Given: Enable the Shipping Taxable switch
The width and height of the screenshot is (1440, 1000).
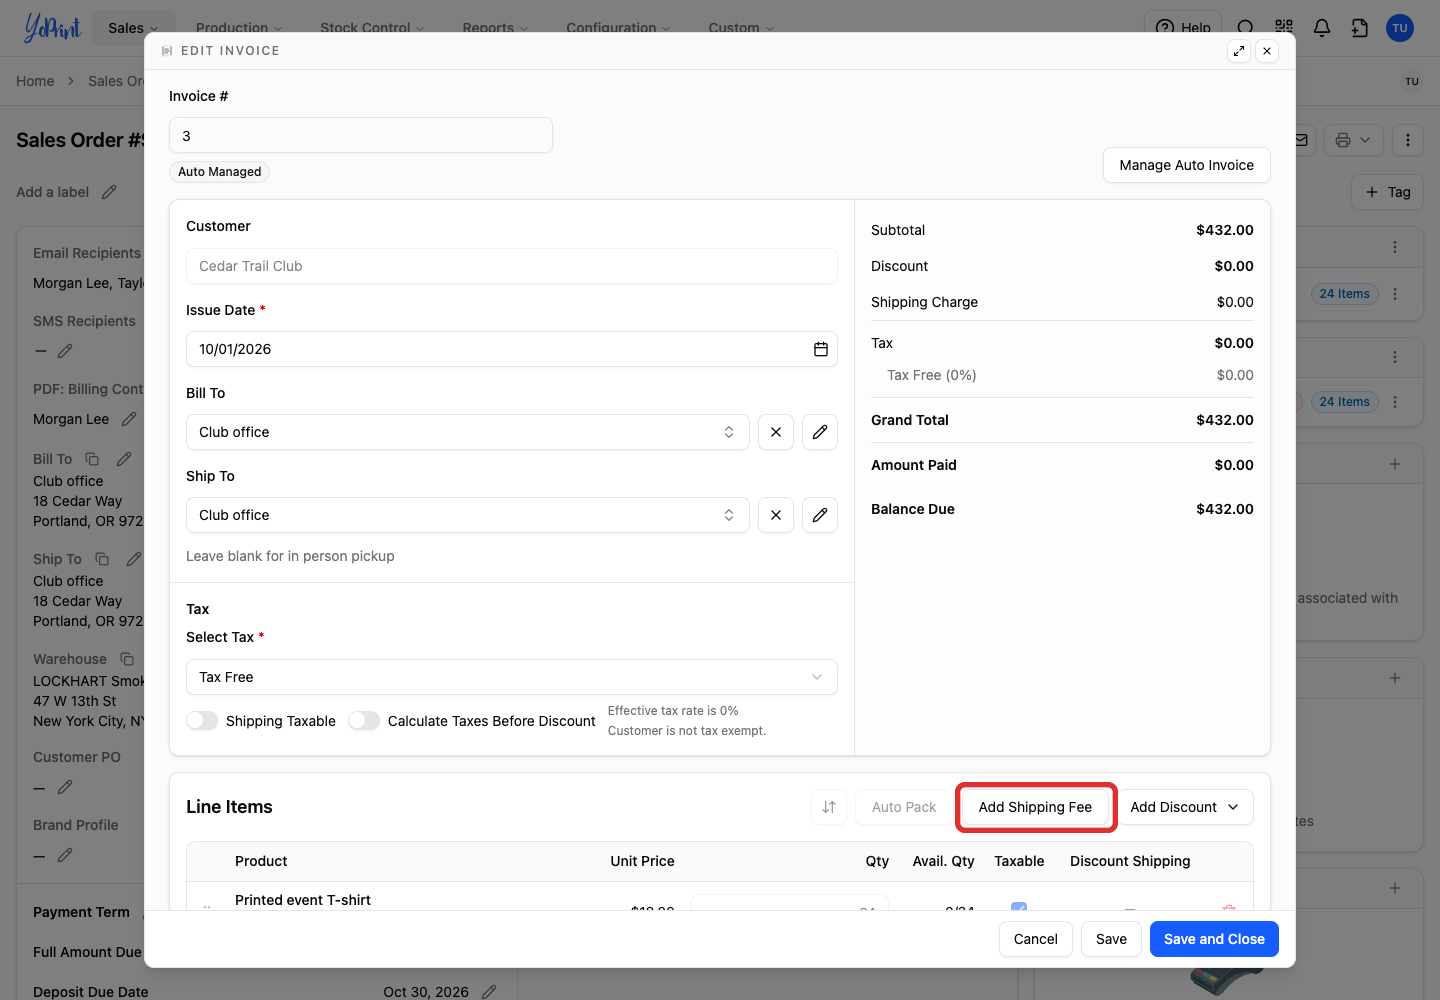Looking at the screenshot, I should 202,721.
